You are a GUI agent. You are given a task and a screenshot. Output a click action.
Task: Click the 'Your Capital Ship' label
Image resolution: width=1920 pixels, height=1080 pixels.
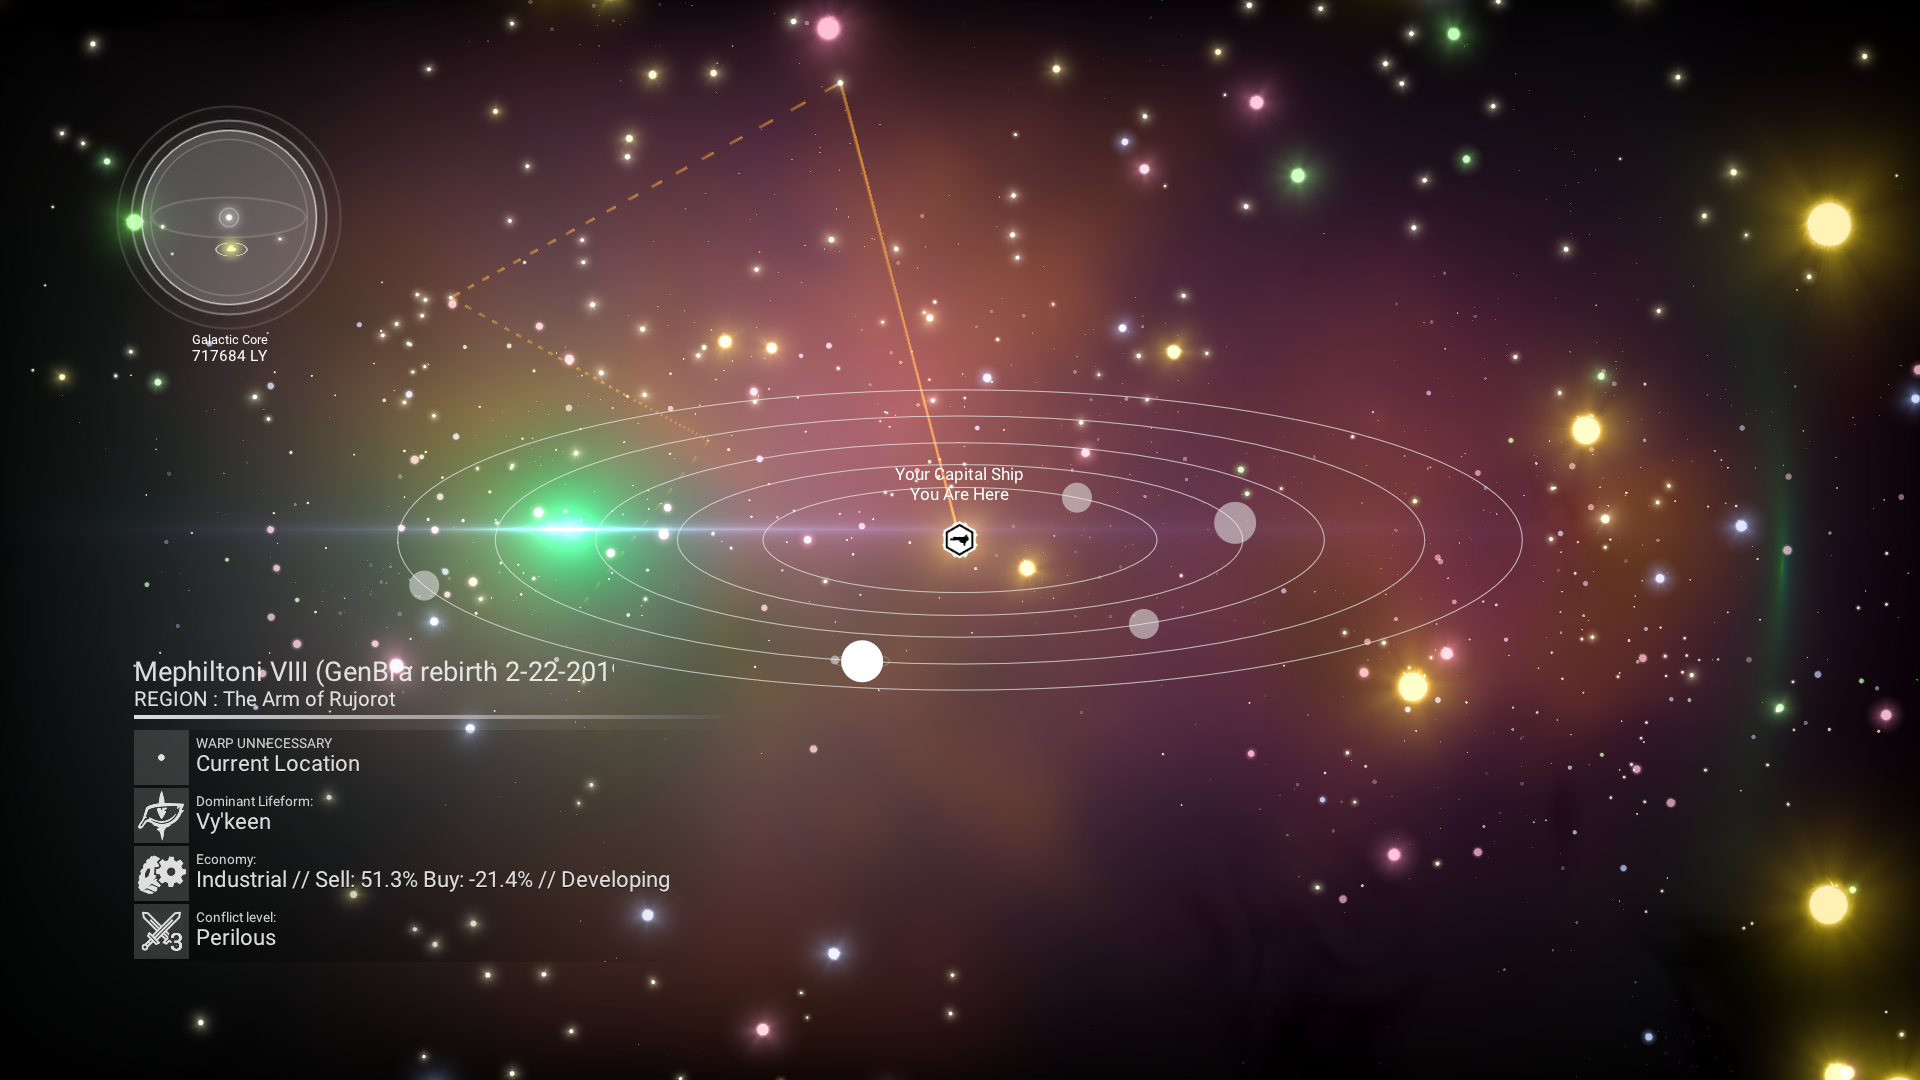[959, 474]
